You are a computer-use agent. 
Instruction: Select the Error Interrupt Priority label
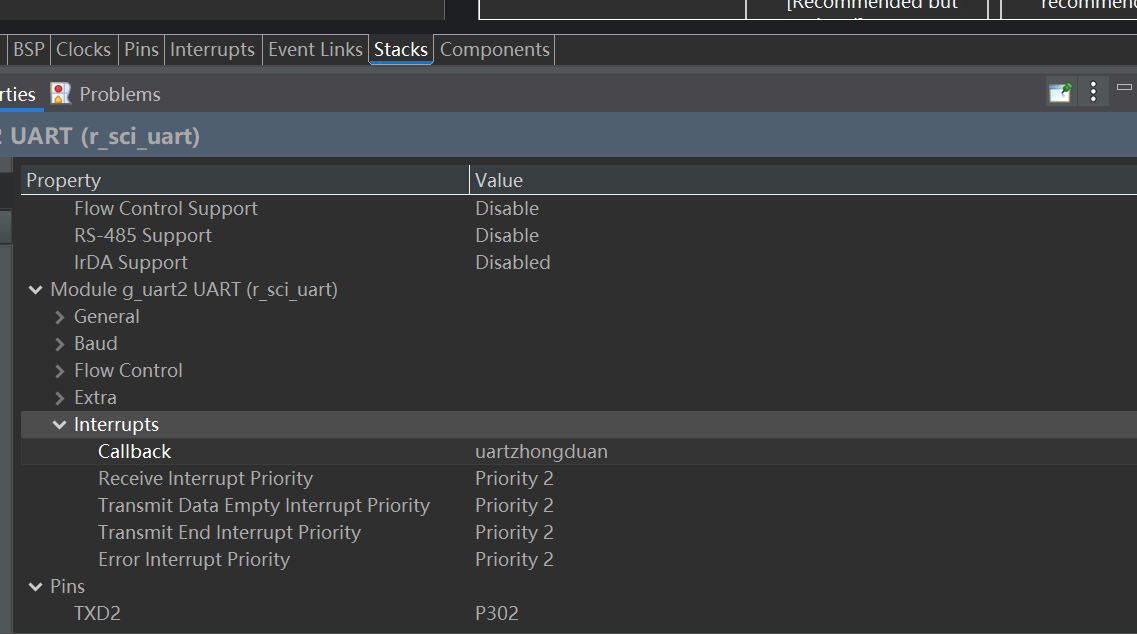coord(194,559)
